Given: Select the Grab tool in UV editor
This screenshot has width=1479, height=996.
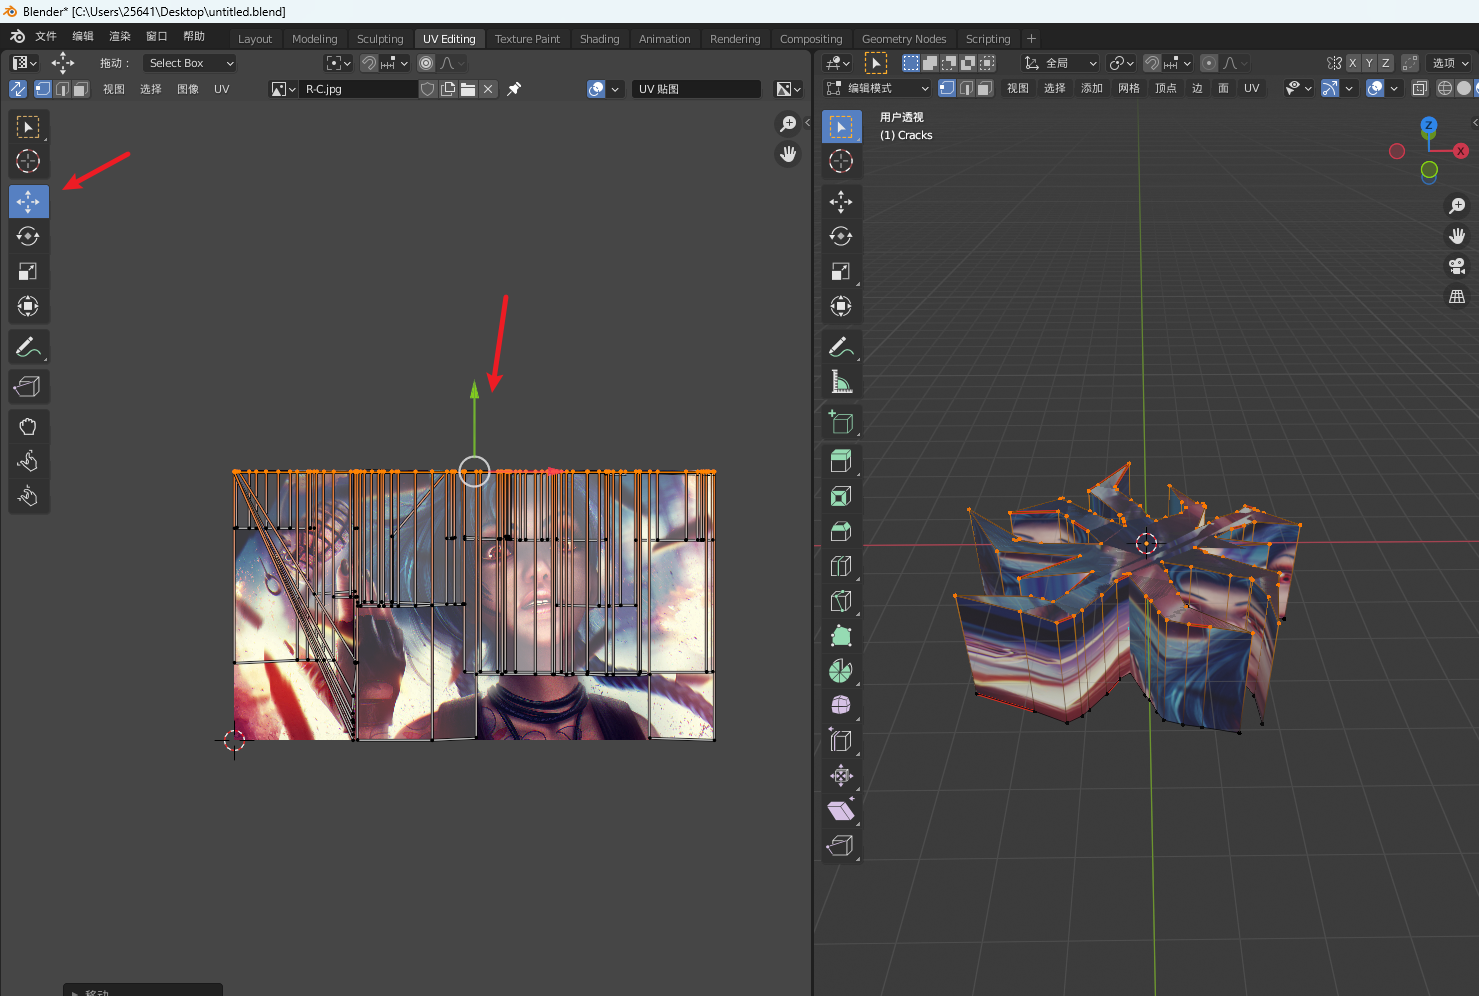Looking at the screenshot, I should point(28,427).
